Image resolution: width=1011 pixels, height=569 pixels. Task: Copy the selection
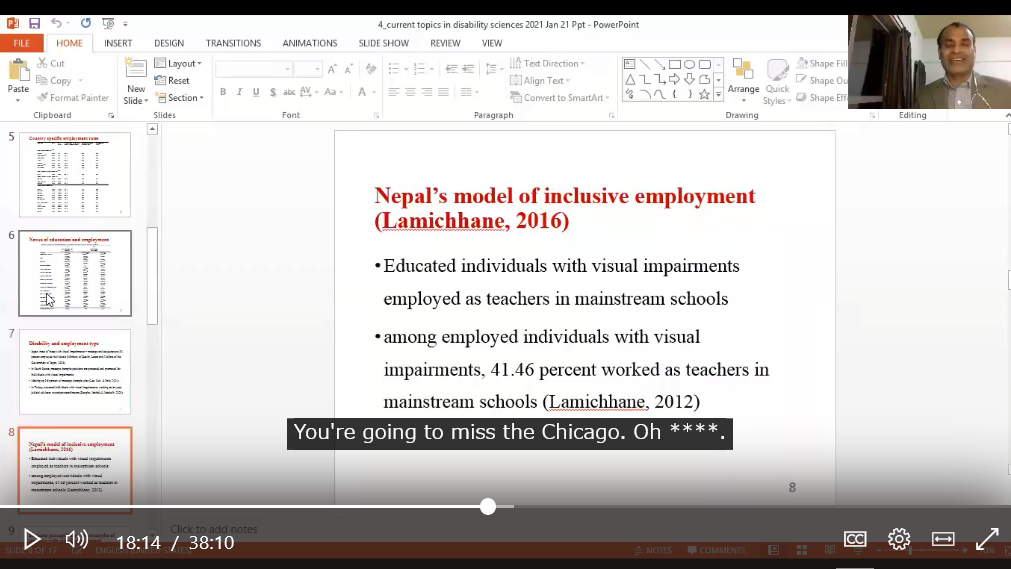[59, 81]
